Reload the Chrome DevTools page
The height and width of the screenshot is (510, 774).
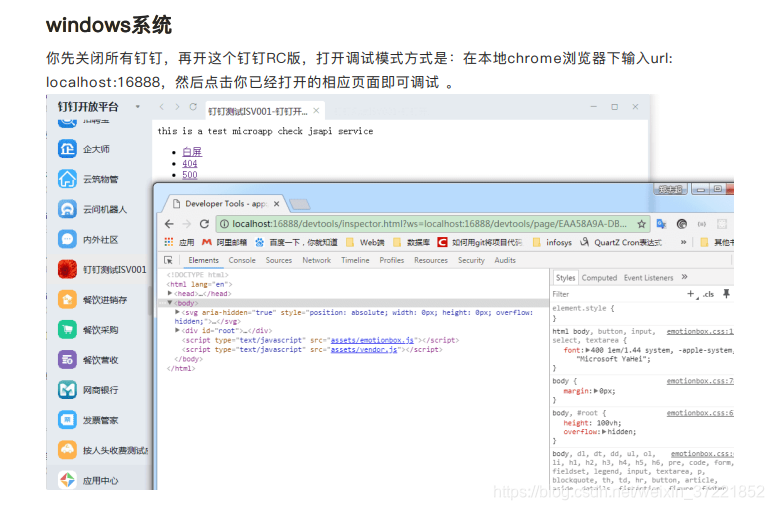204,224
